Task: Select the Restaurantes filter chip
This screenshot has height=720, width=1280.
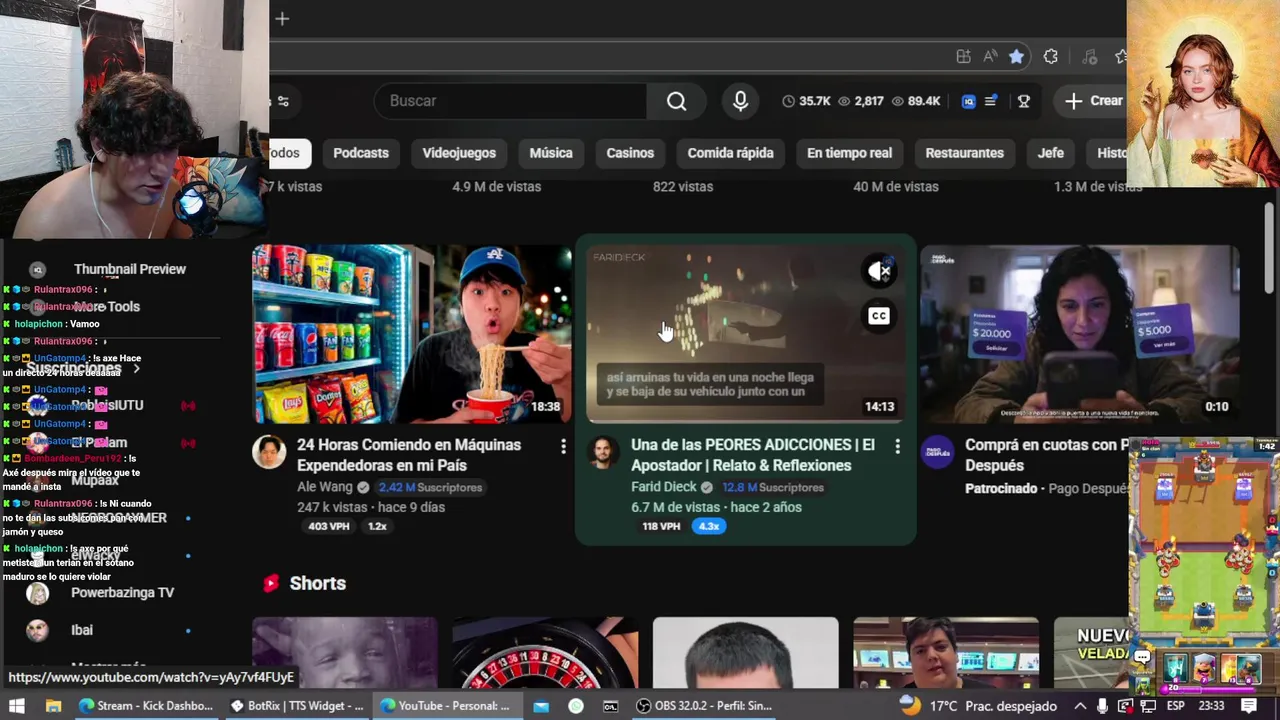Action: tap(965, 153)
